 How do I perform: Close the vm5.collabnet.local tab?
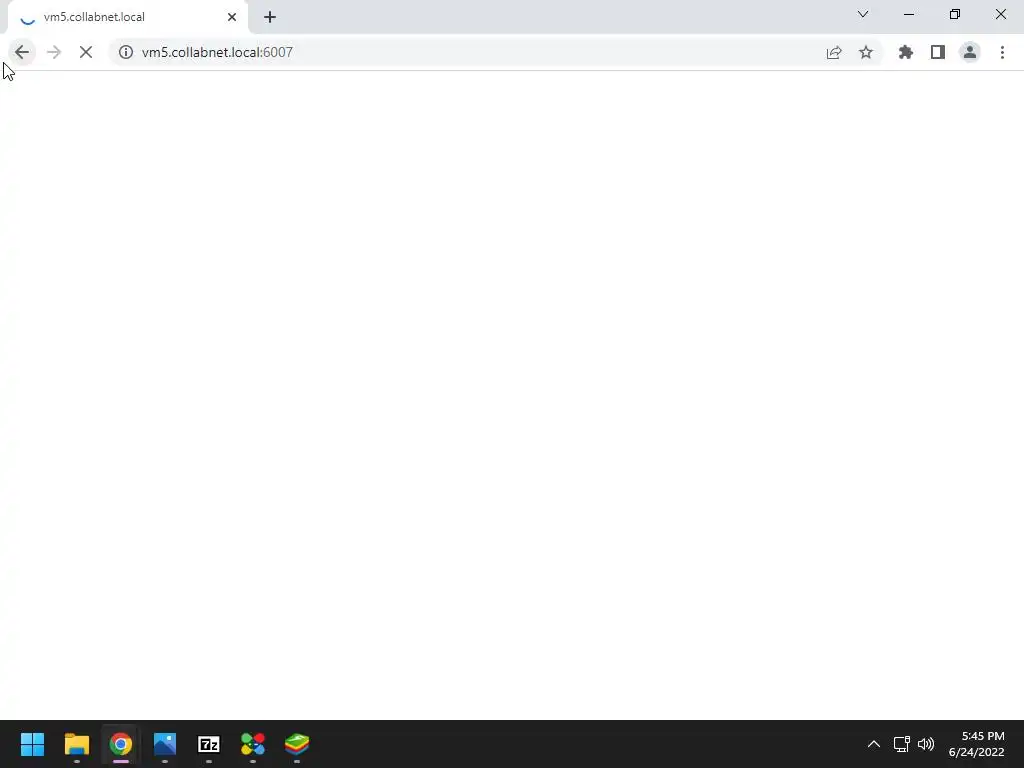tap(232, 17)
